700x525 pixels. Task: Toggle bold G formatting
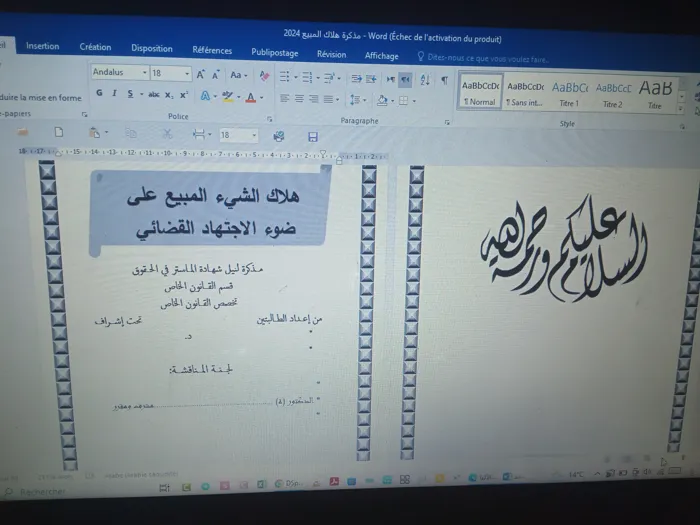click(99, 93)
